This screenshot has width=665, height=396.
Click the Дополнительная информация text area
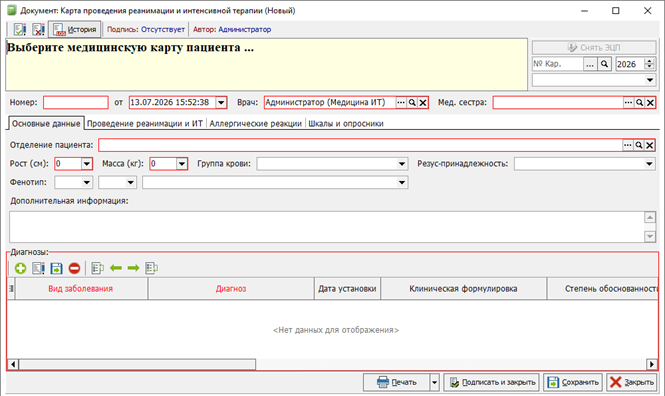pos(327,227)
